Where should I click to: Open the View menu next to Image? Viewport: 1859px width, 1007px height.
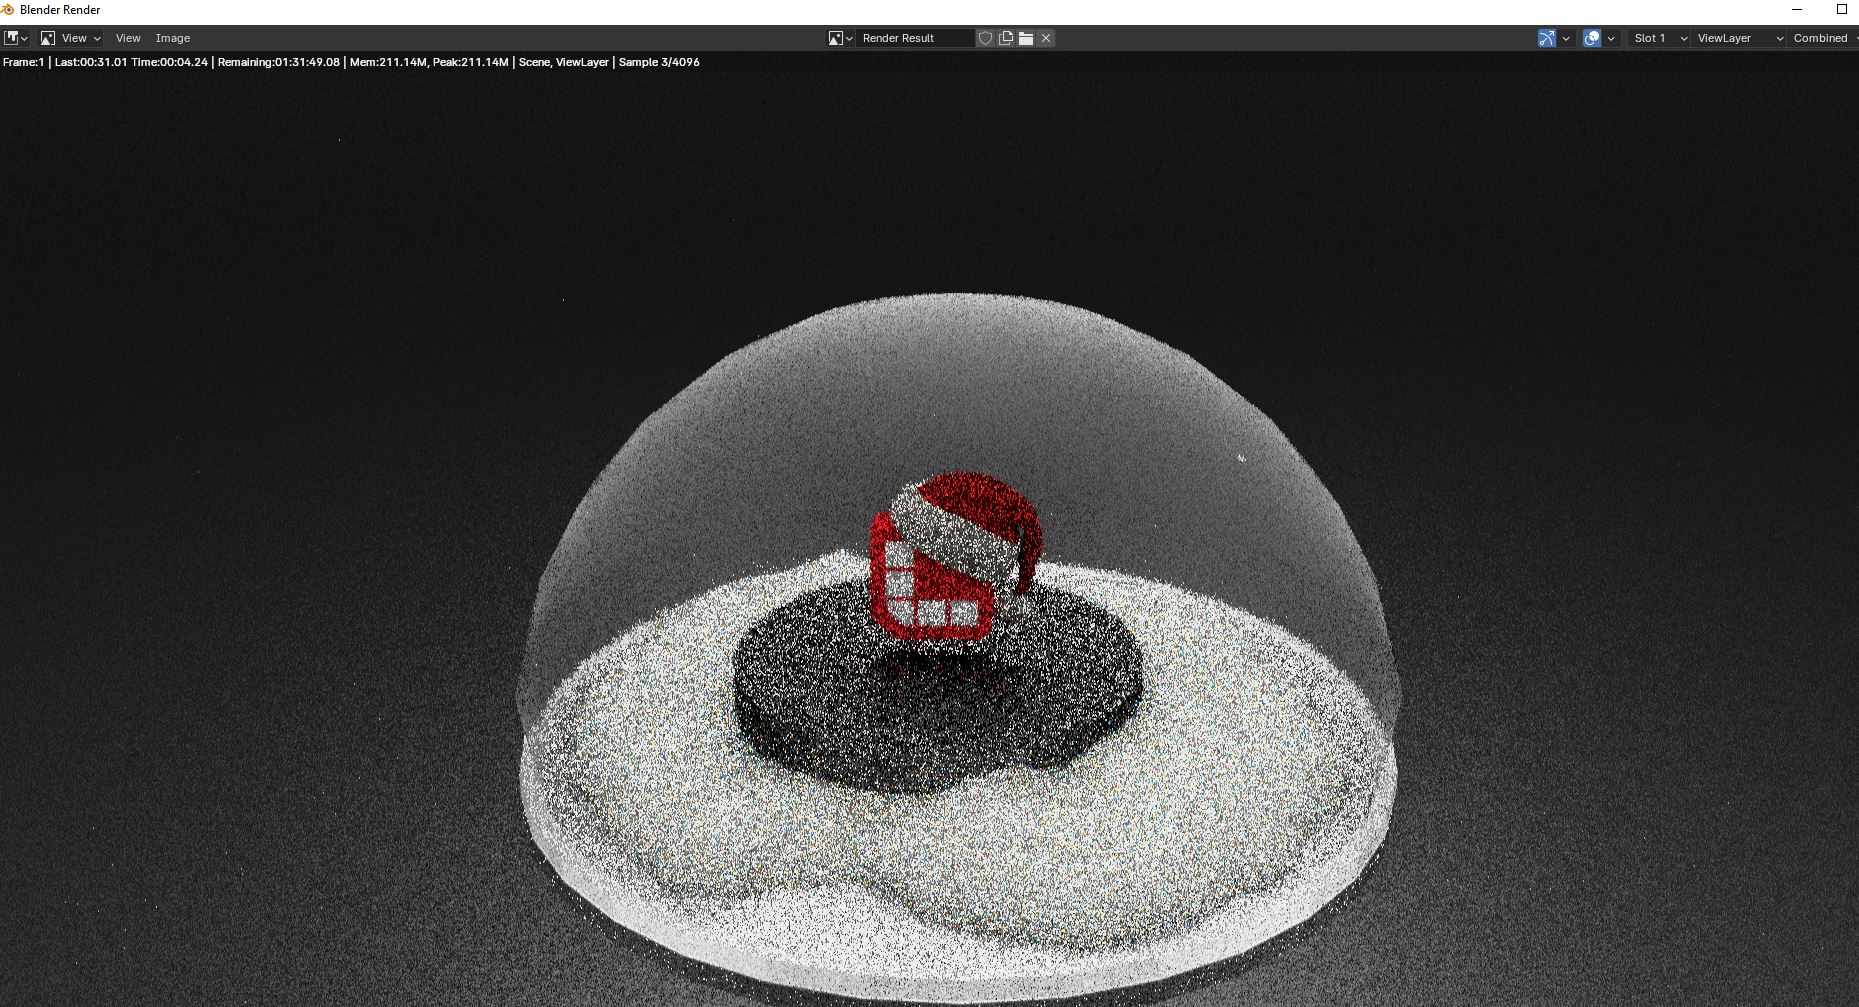128,38
